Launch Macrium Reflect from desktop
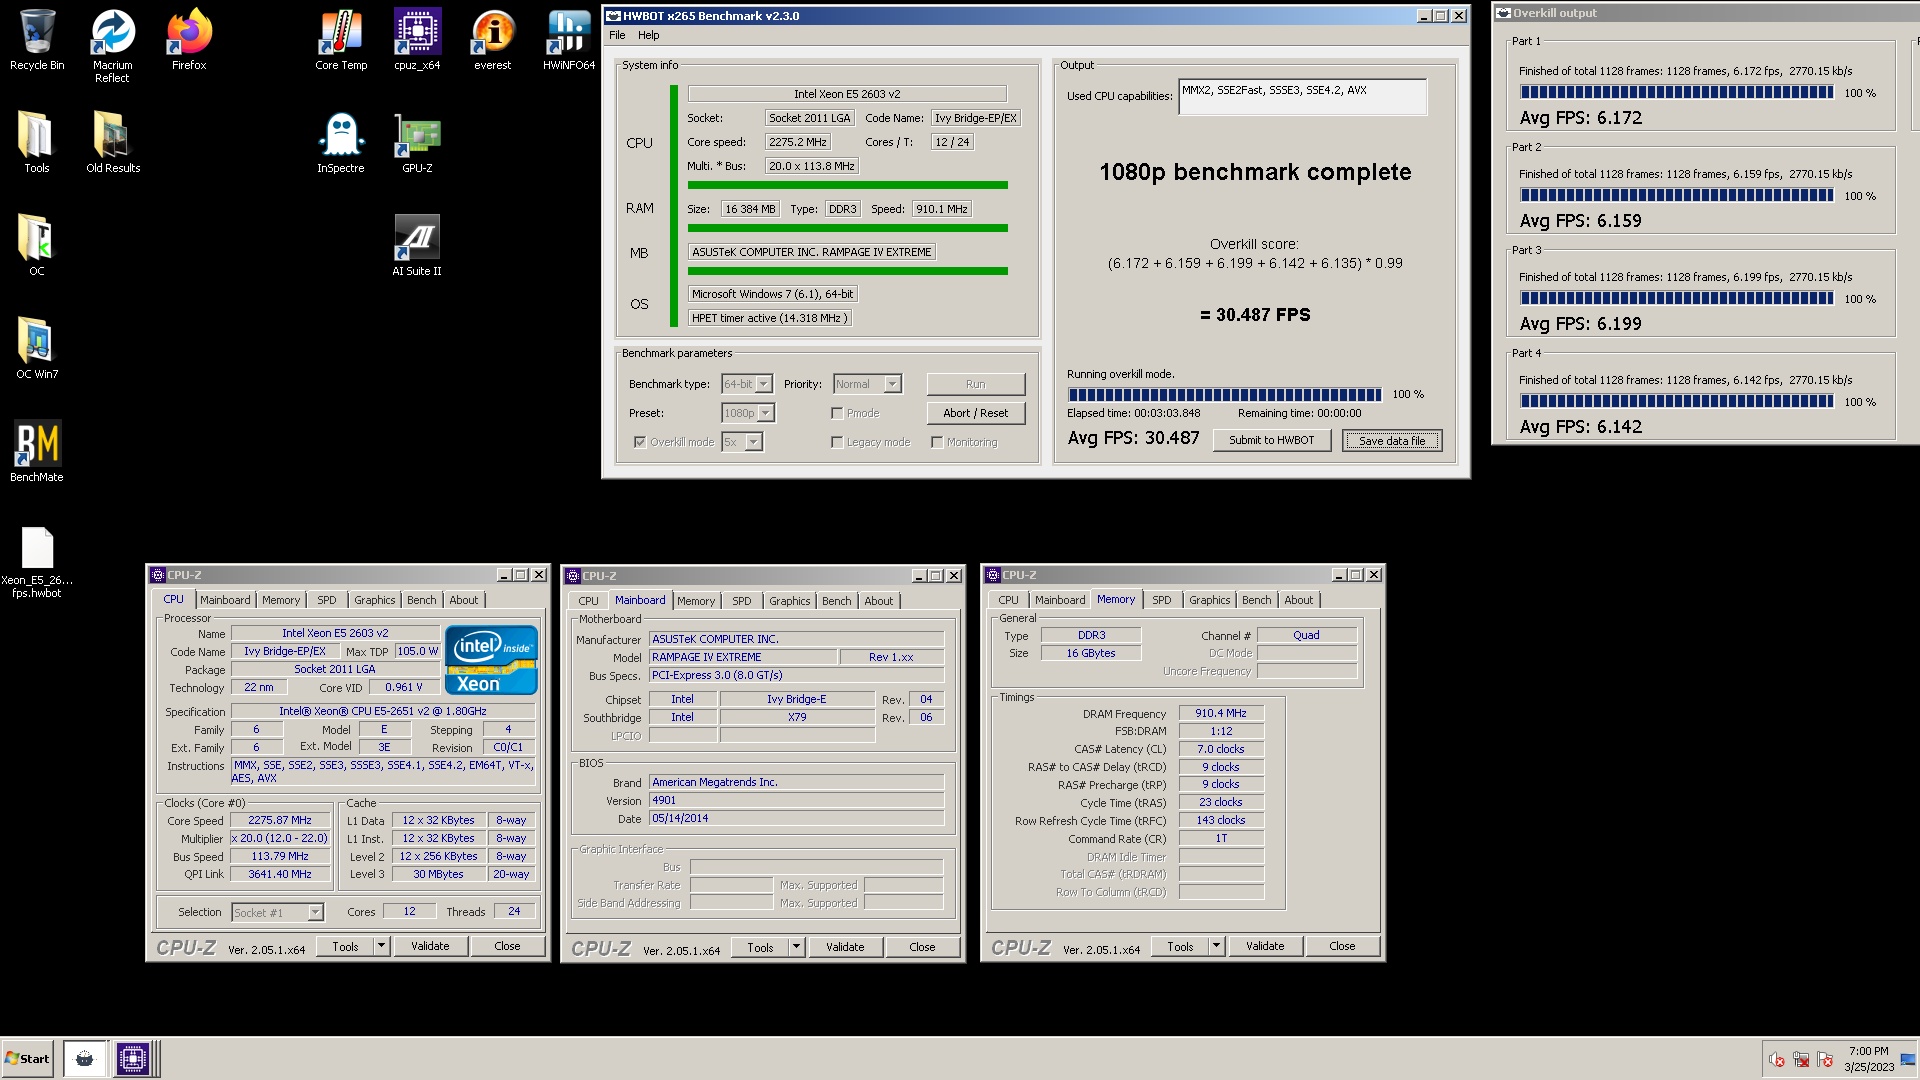The image size is (1920, 1080). pyautogui.click(x=112, y=46)
